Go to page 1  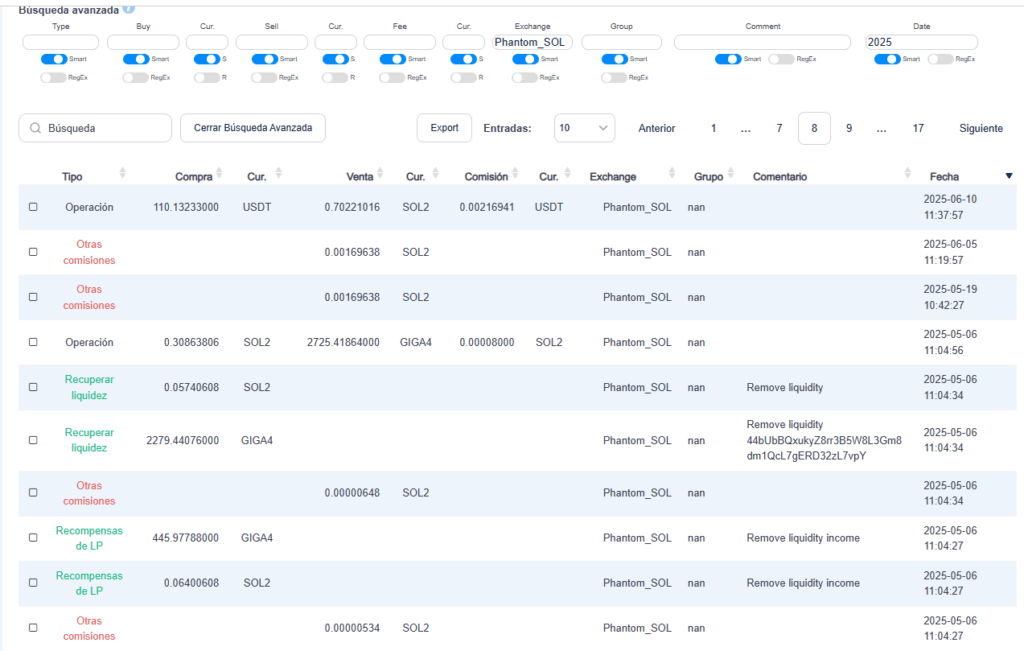(714, 128)
